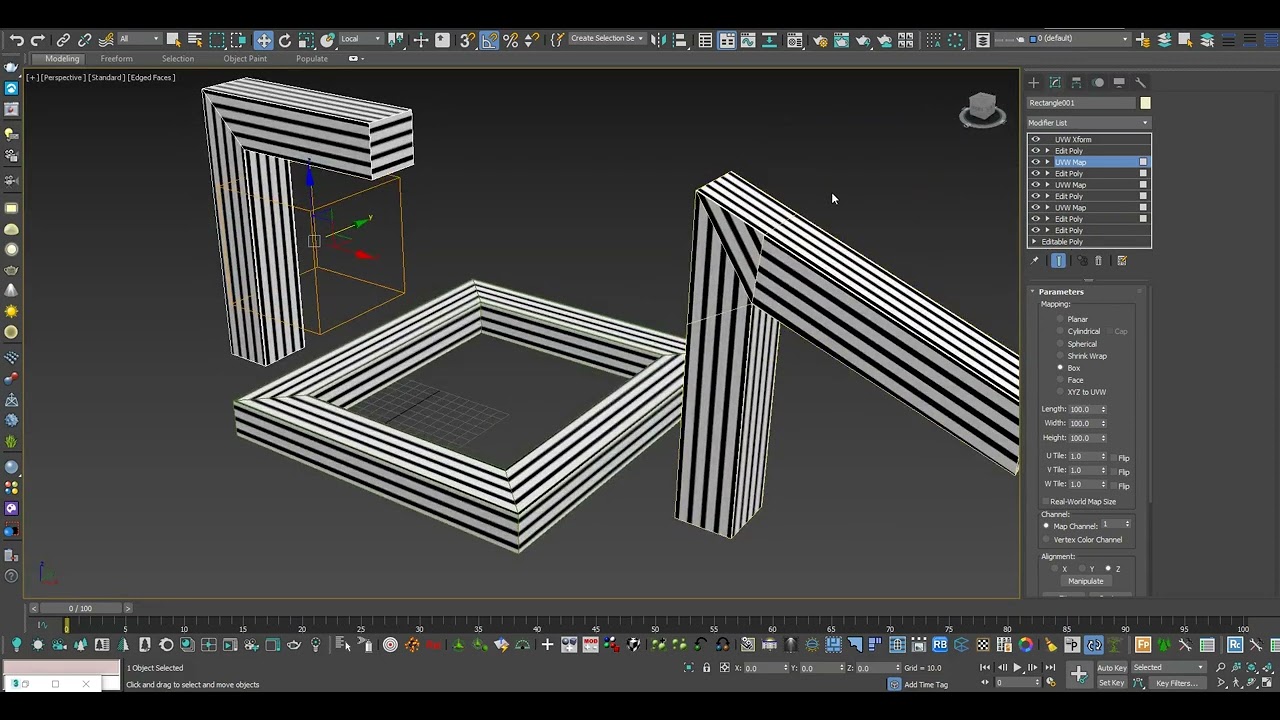Select the Planar mapping radio button
The height and width of the screenshot is (720, 1280).
click(1060, 319)
